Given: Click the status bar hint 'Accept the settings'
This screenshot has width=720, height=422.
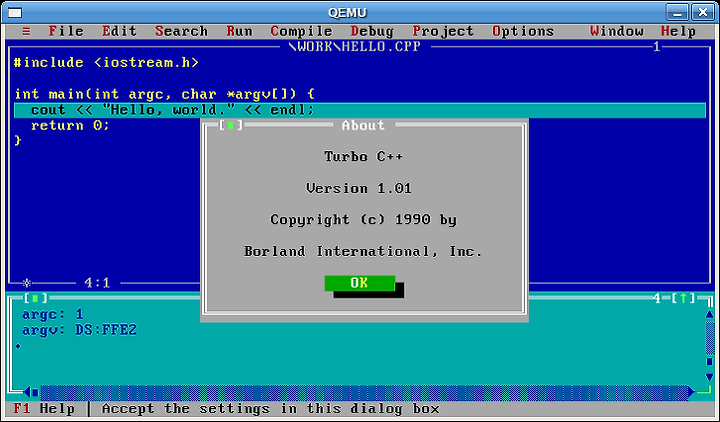Looking at the screenshot, I should (x=270, y=408).
